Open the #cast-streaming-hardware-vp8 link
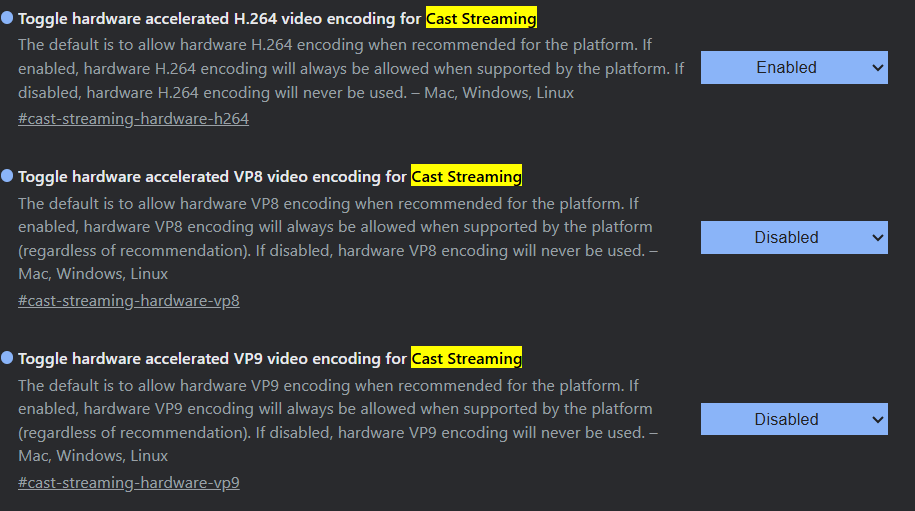The height and width of the screenshot is (511, 915). (x=129, y=301)
